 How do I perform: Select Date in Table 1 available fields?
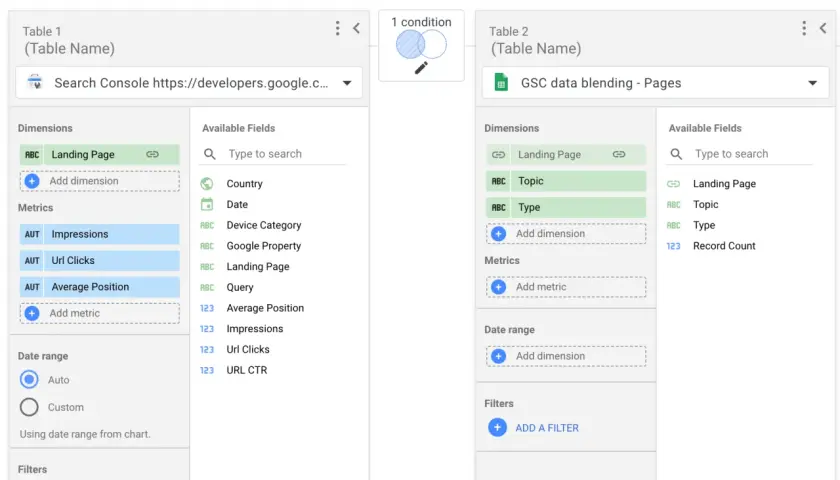pyautogui.click(x=237, y=205)
